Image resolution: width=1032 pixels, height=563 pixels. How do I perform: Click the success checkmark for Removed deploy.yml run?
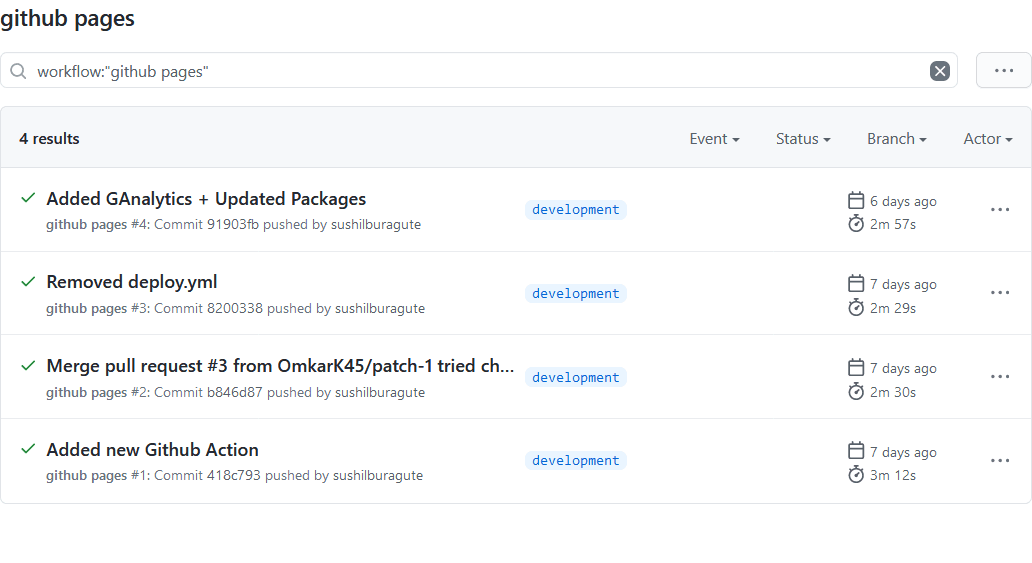pos(28,282)
